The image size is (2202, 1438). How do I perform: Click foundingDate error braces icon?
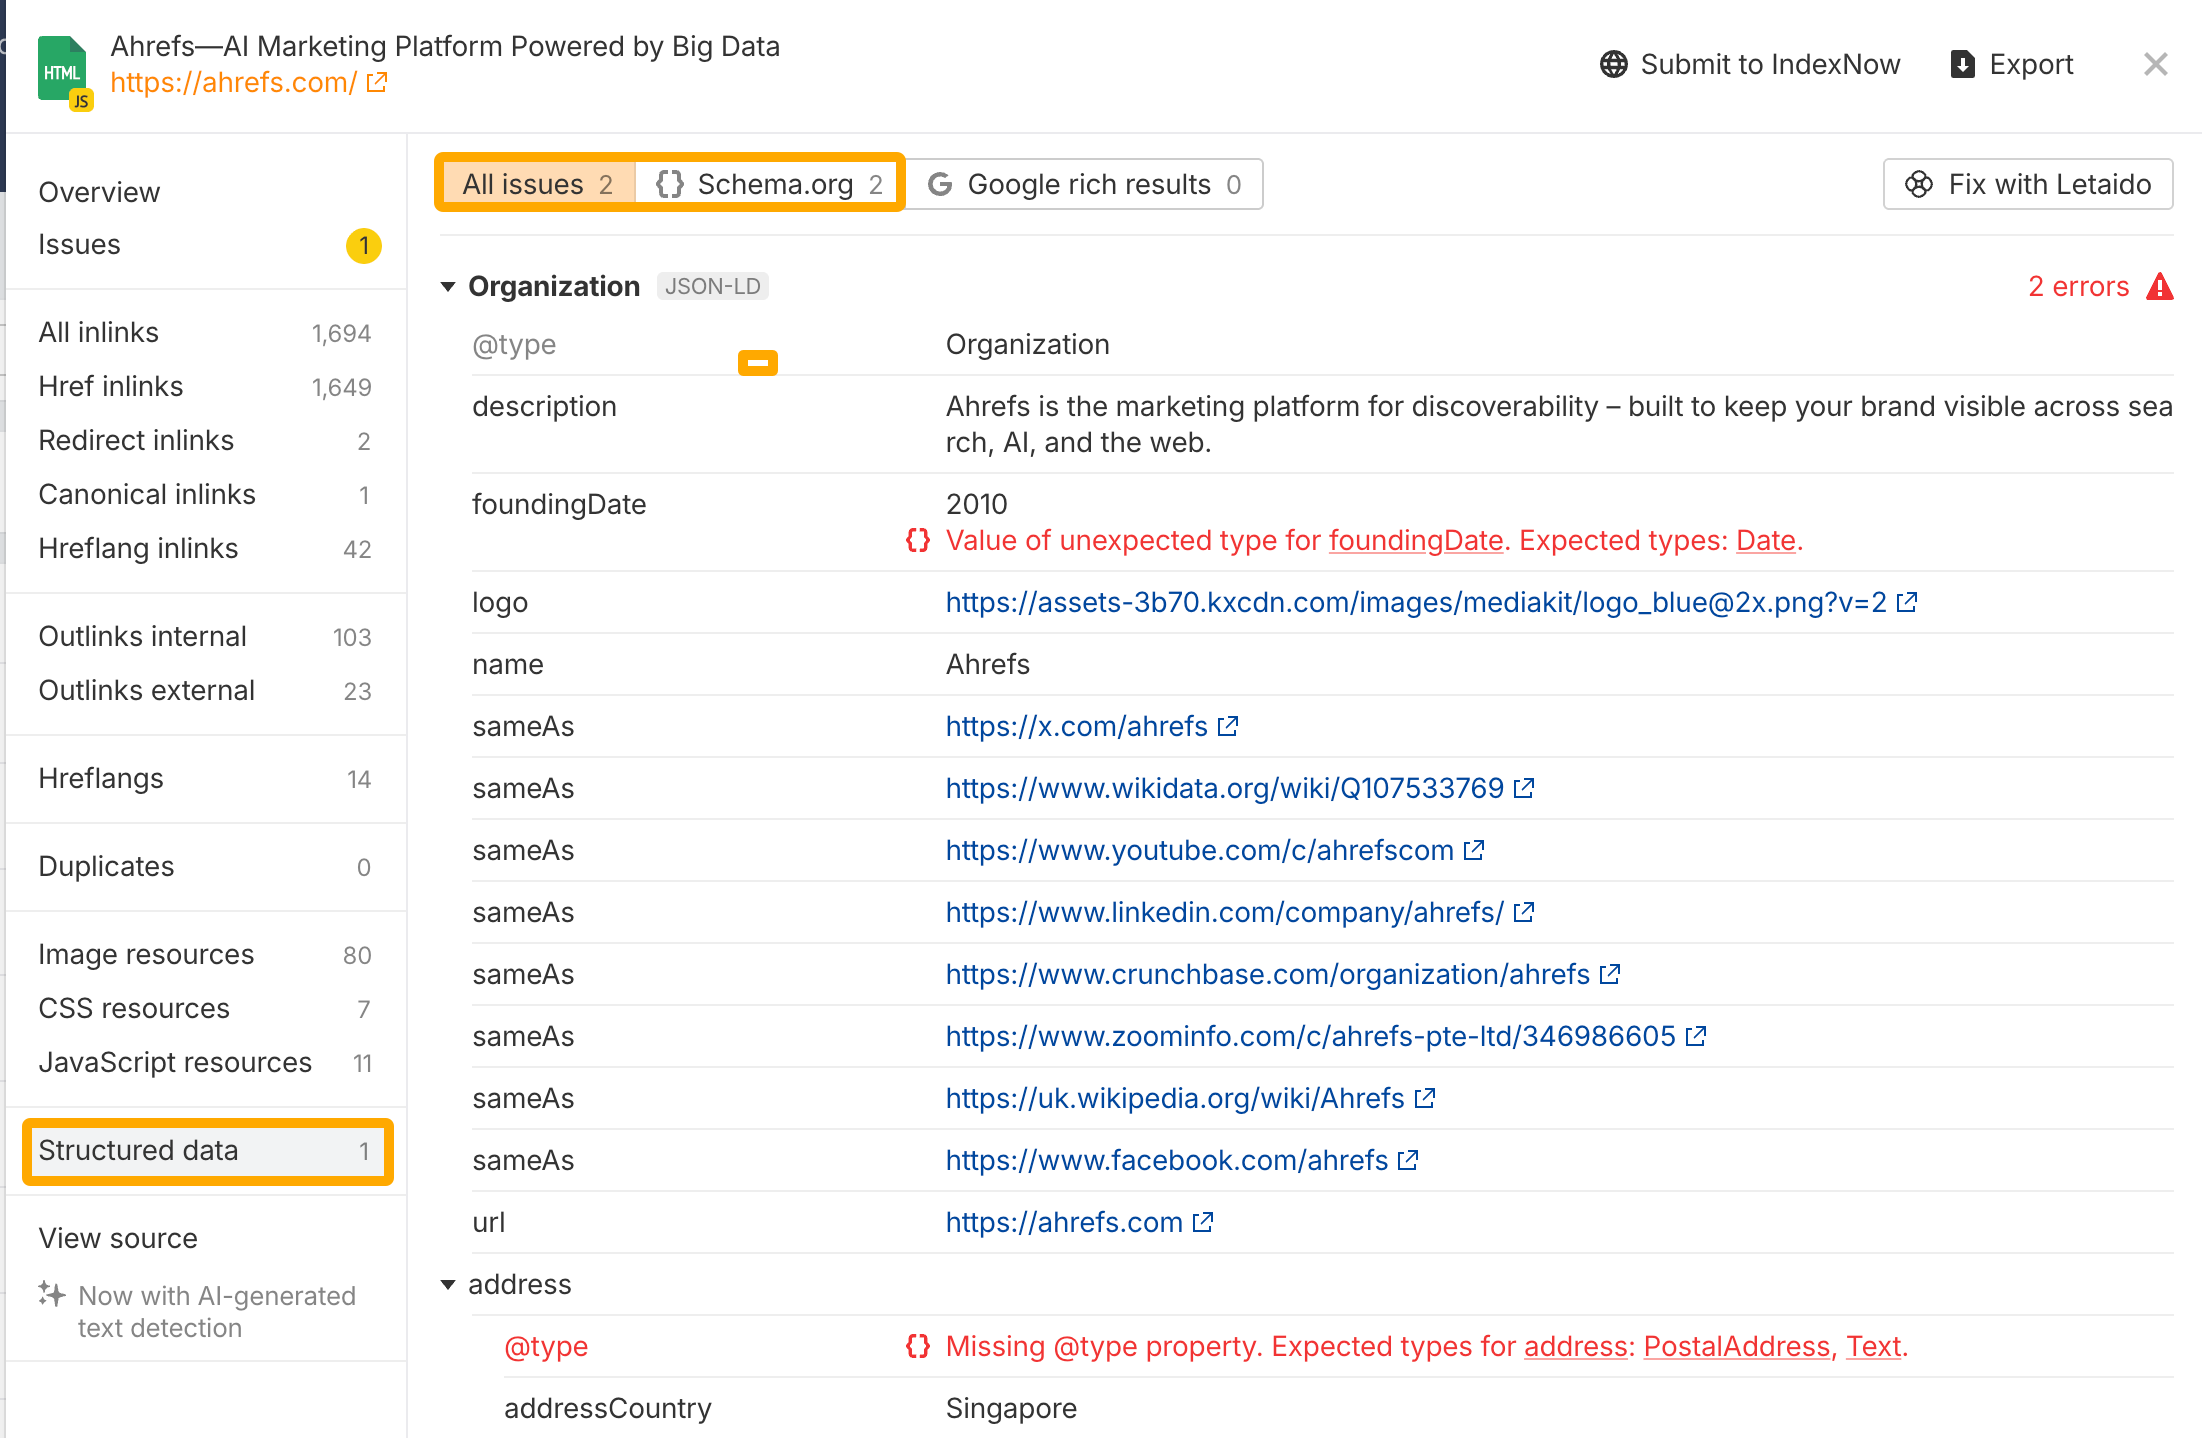pos(917,540)
